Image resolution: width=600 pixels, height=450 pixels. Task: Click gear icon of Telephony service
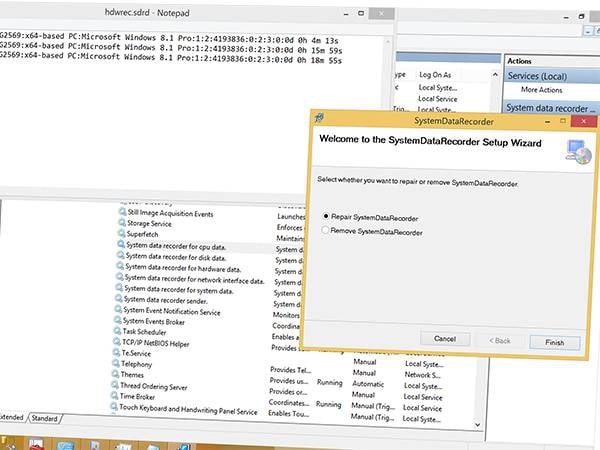click(116, 362)
